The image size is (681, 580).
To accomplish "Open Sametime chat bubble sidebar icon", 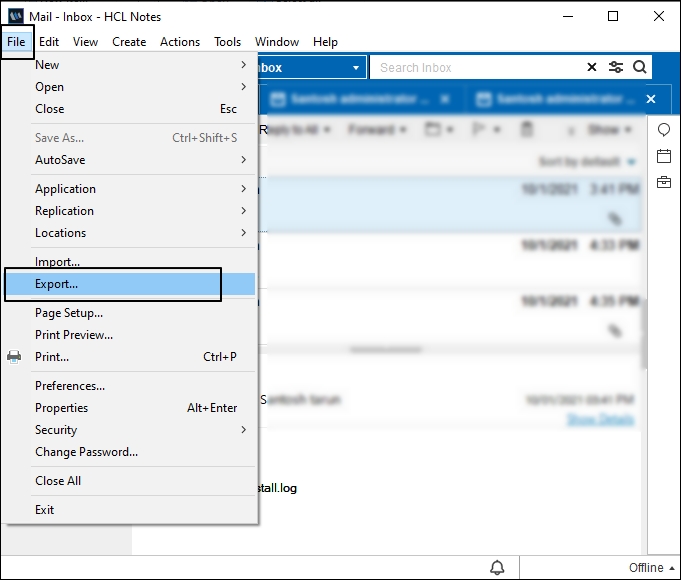I will pyautogui.click(x=664, y=130).
